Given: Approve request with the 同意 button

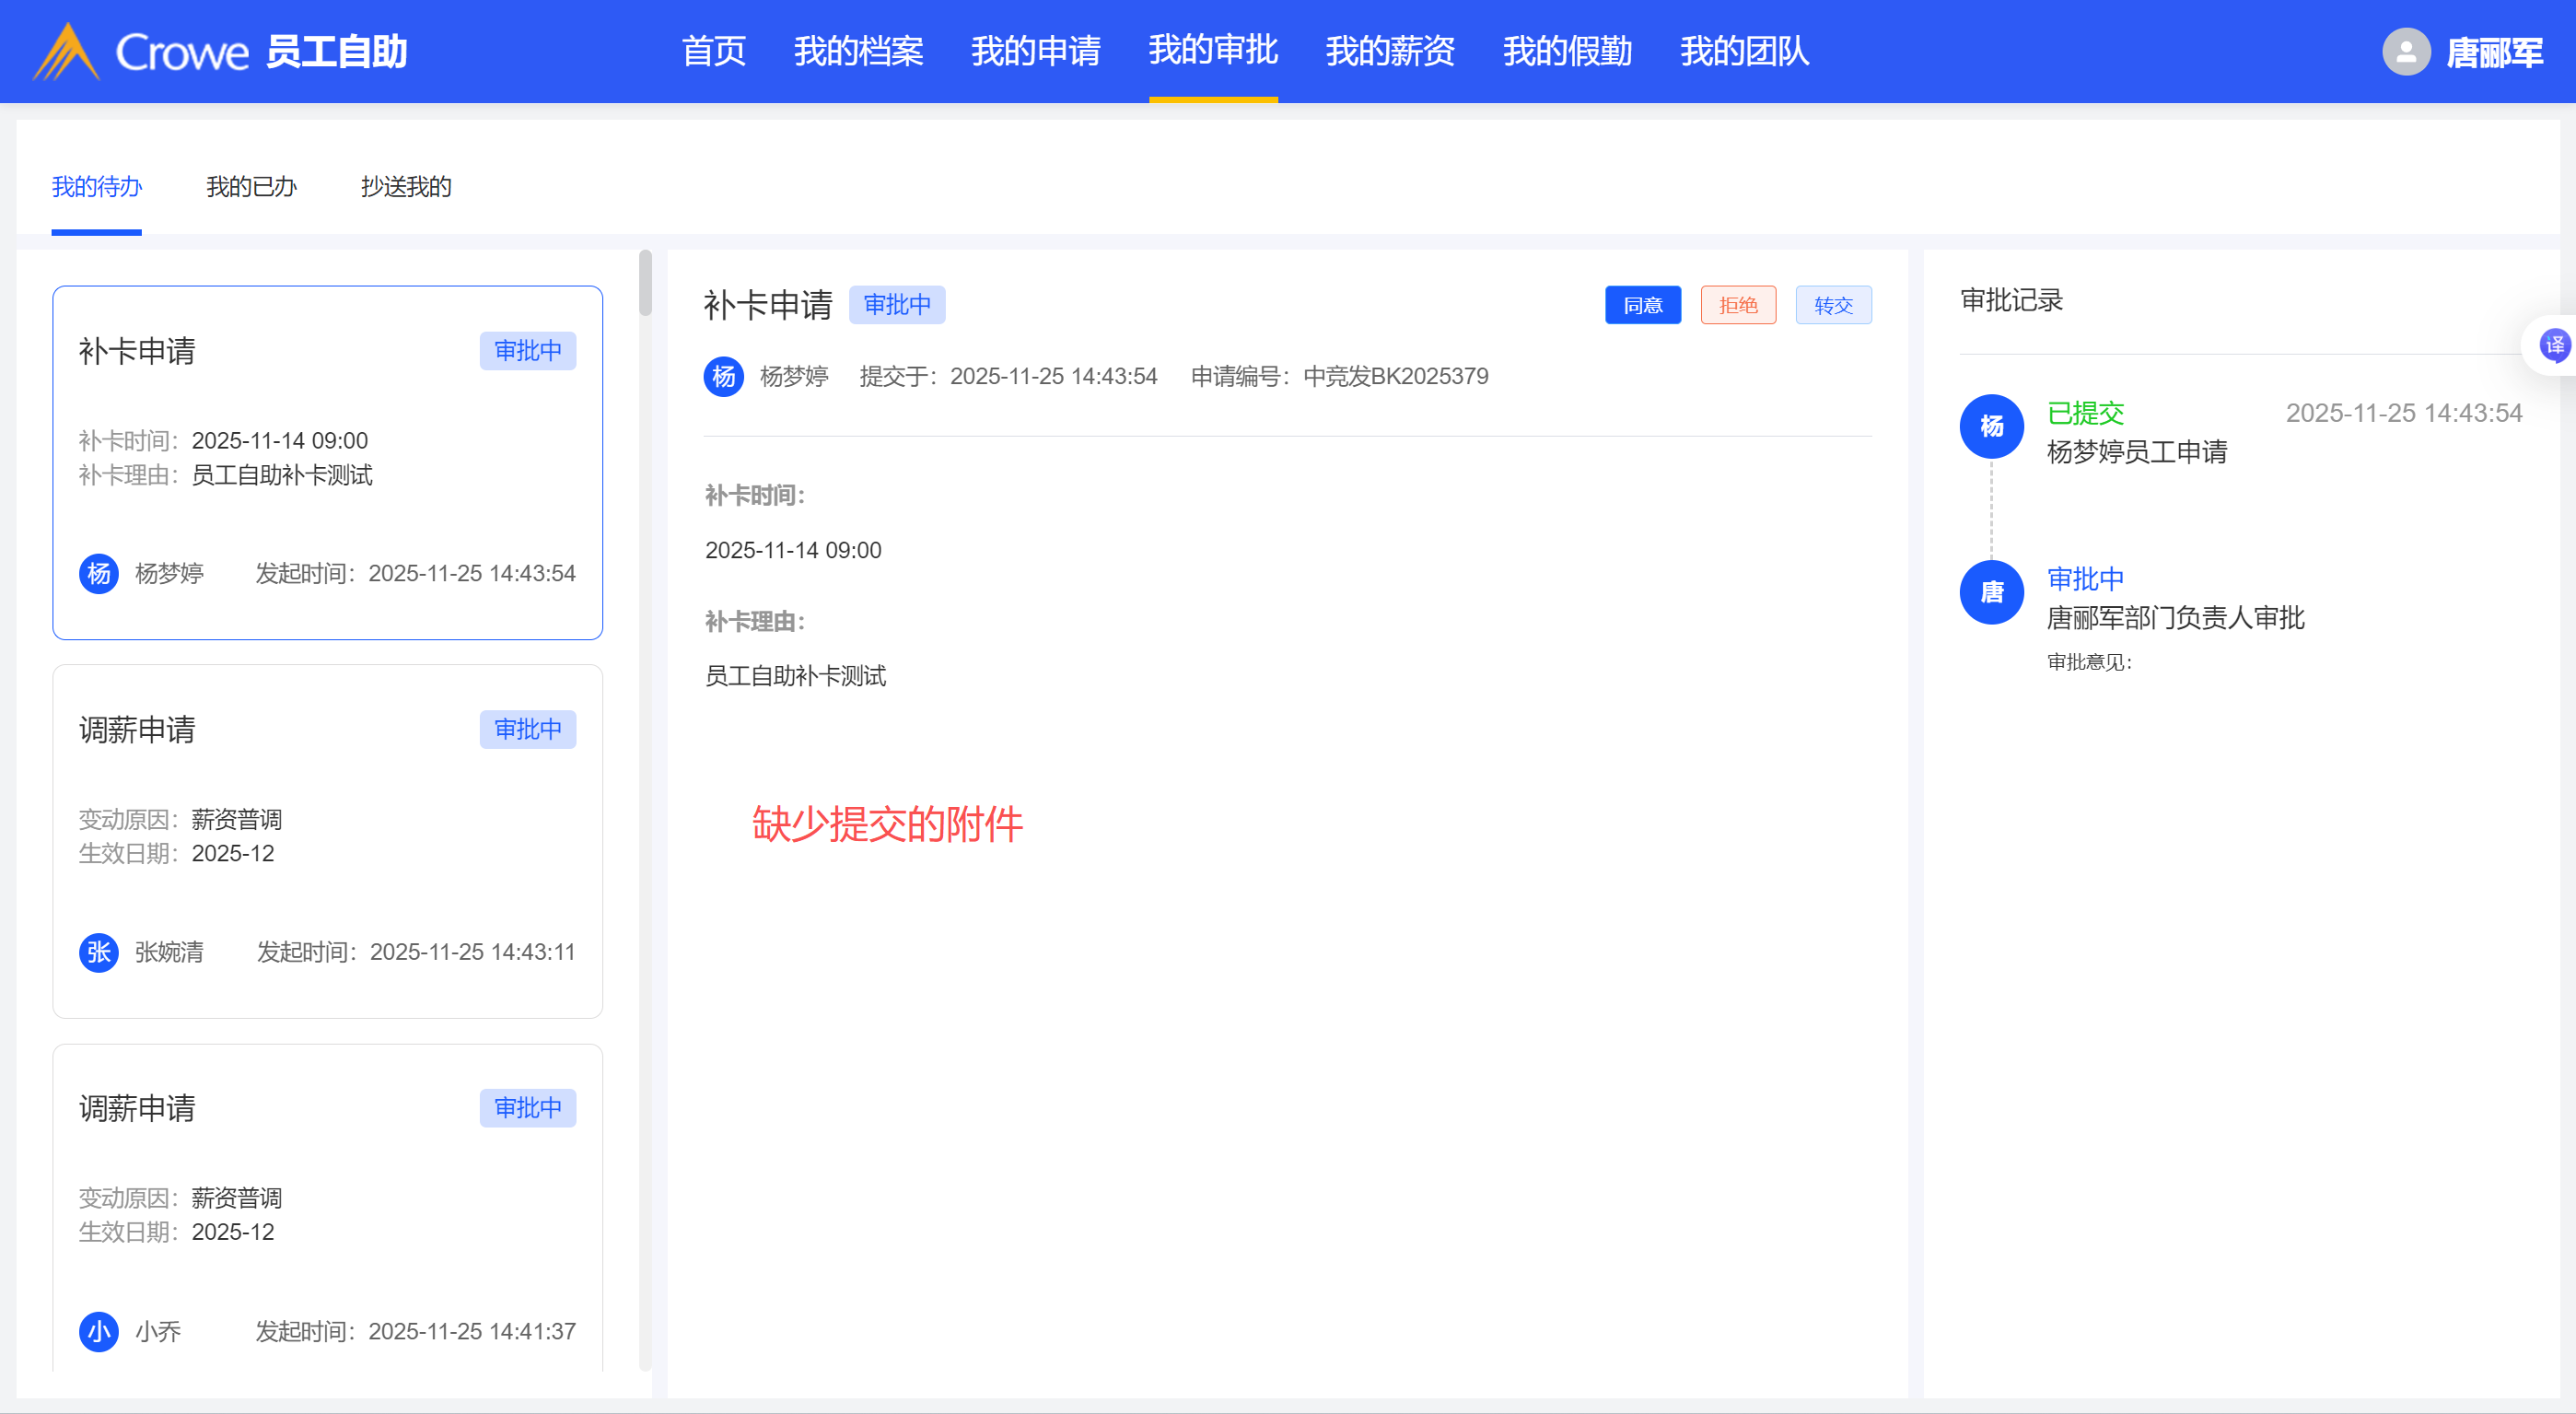Looking at the screenshot, I should [1642, 305].
